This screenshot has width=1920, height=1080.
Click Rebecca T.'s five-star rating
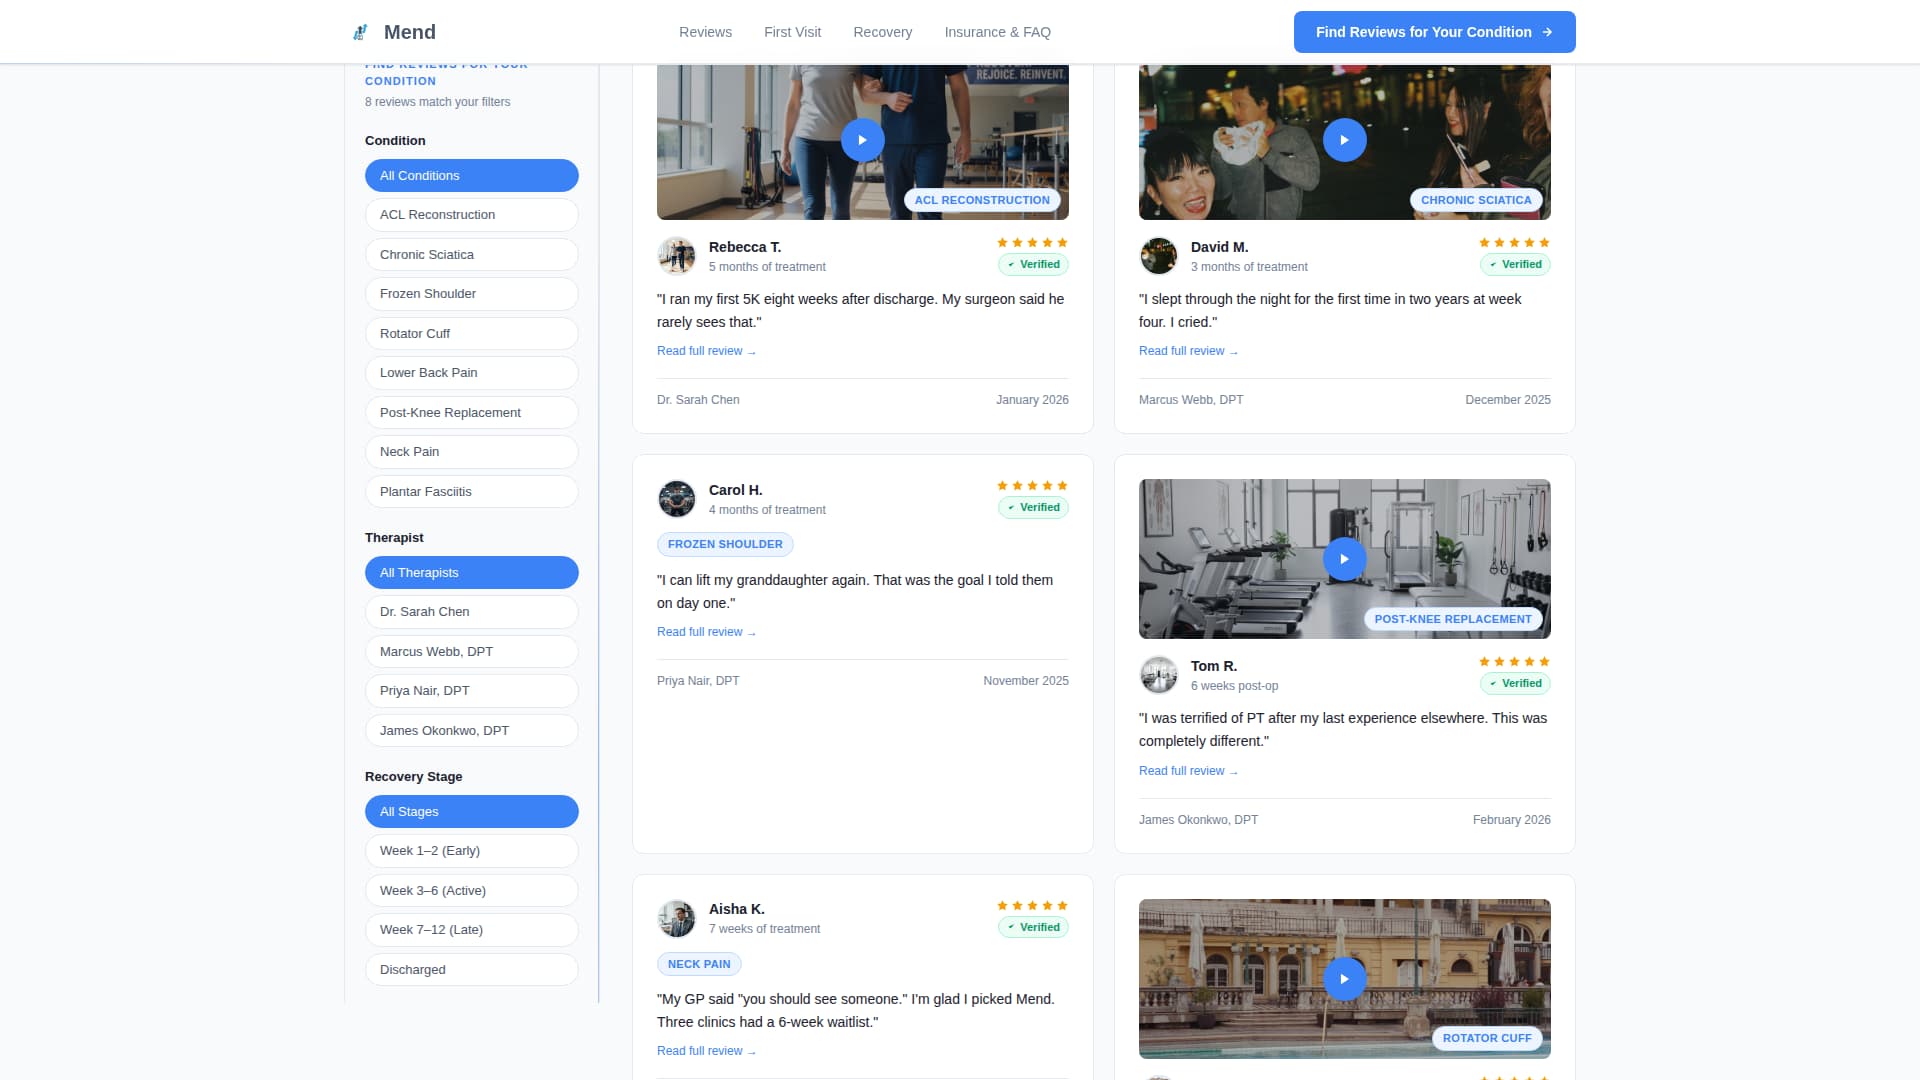(1032, 243)
